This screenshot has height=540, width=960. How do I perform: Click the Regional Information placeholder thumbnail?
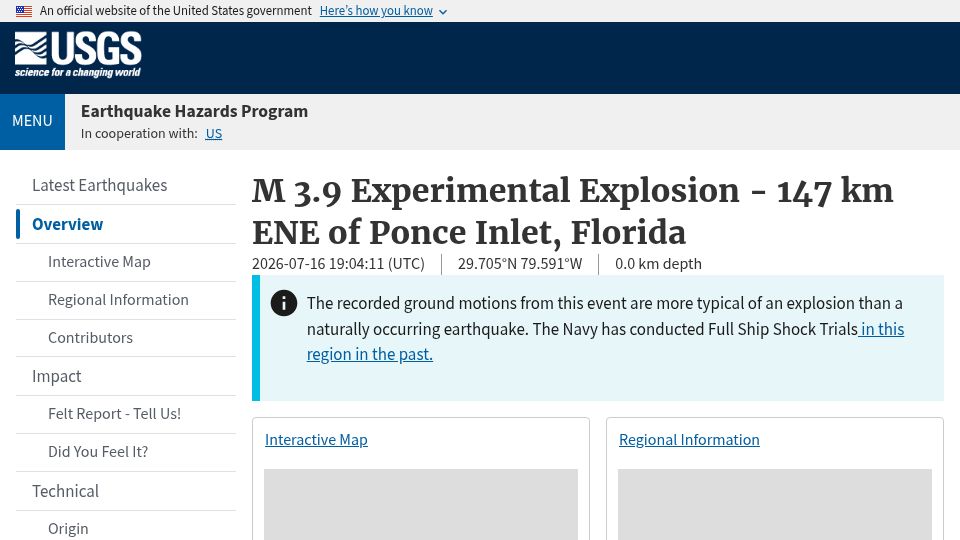tap(774, 504)
